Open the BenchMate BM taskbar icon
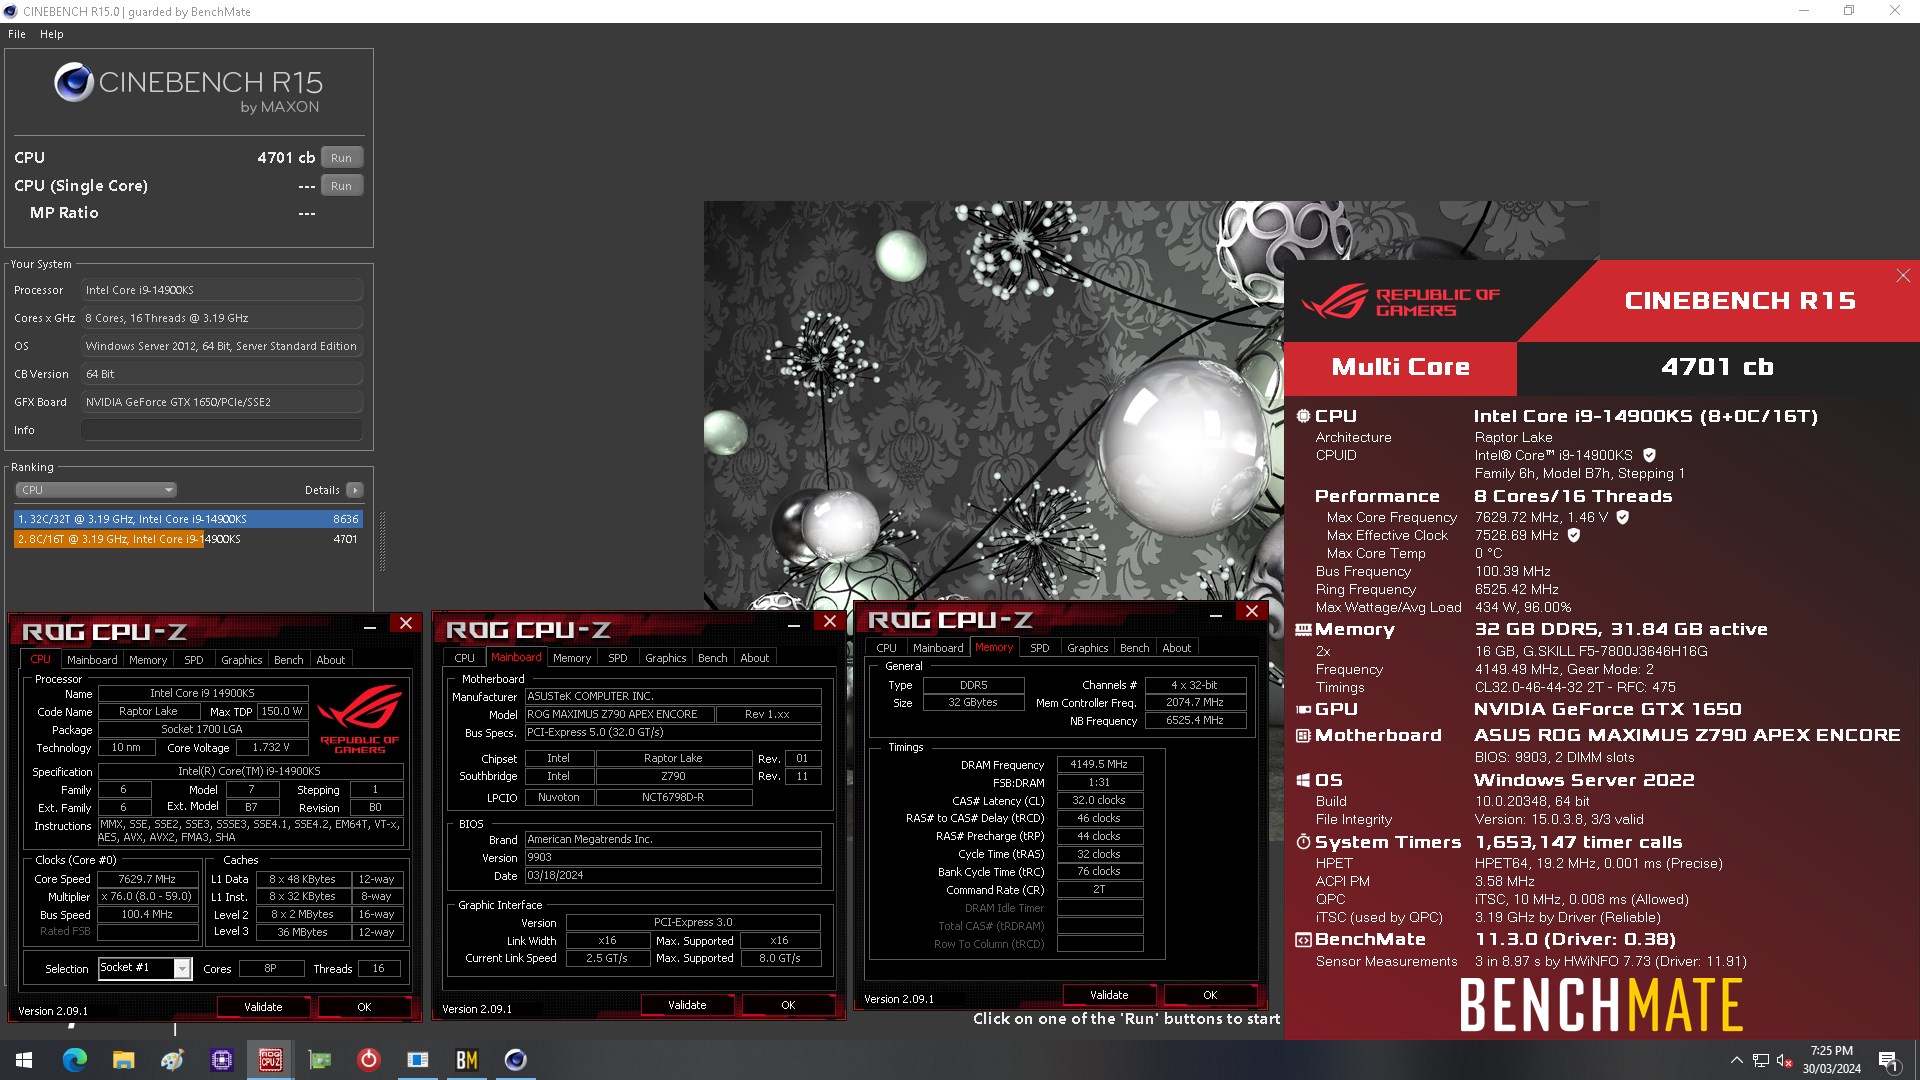 tap(466, 1060)
